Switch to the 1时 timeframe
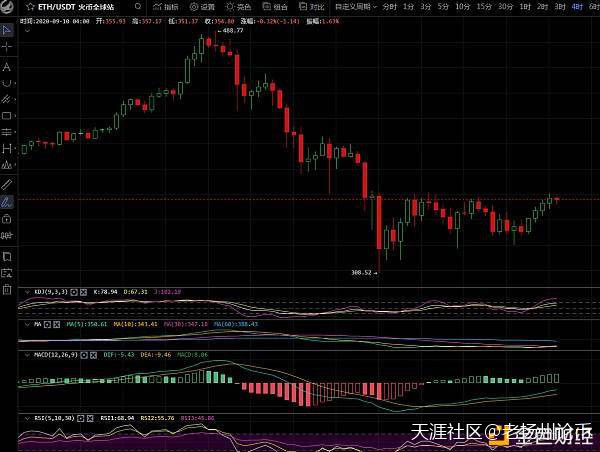Screen dimensions: 600x452 click(x=526, y=6)
